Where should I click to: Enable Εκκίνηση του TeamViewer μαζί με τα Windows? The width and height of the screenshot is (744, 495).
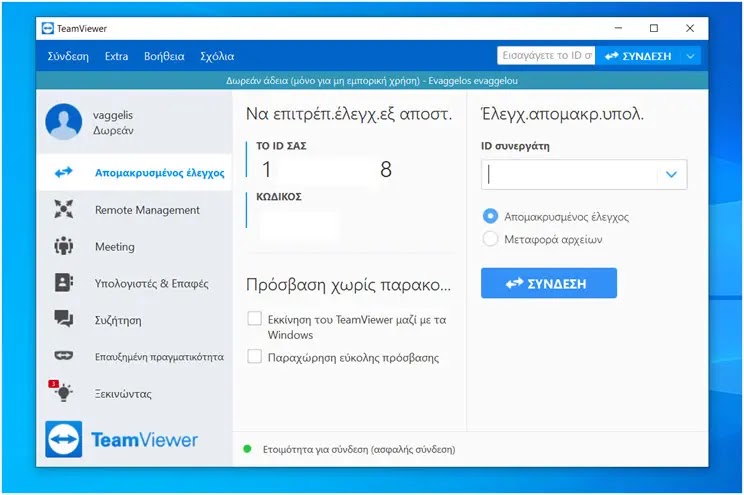point(255,319)
